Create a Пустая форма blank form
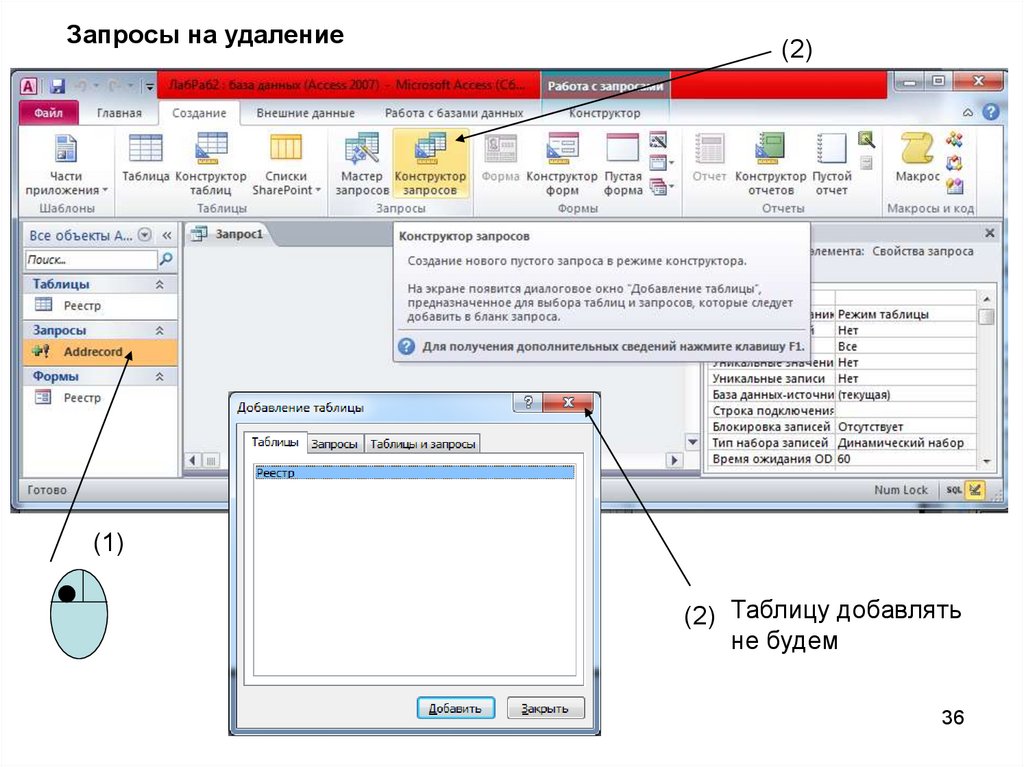Viewport: 1024px width, 767px height. (623, 164)
